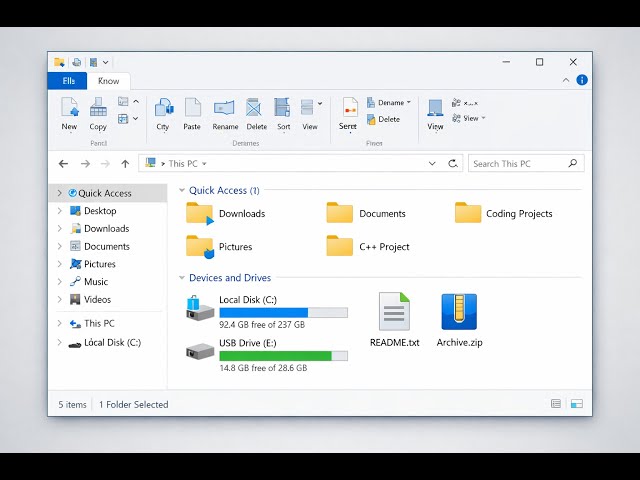This screenshot has height=480, width=640.
Task: Select the README.txt file
Action: [x=394, y=320]
